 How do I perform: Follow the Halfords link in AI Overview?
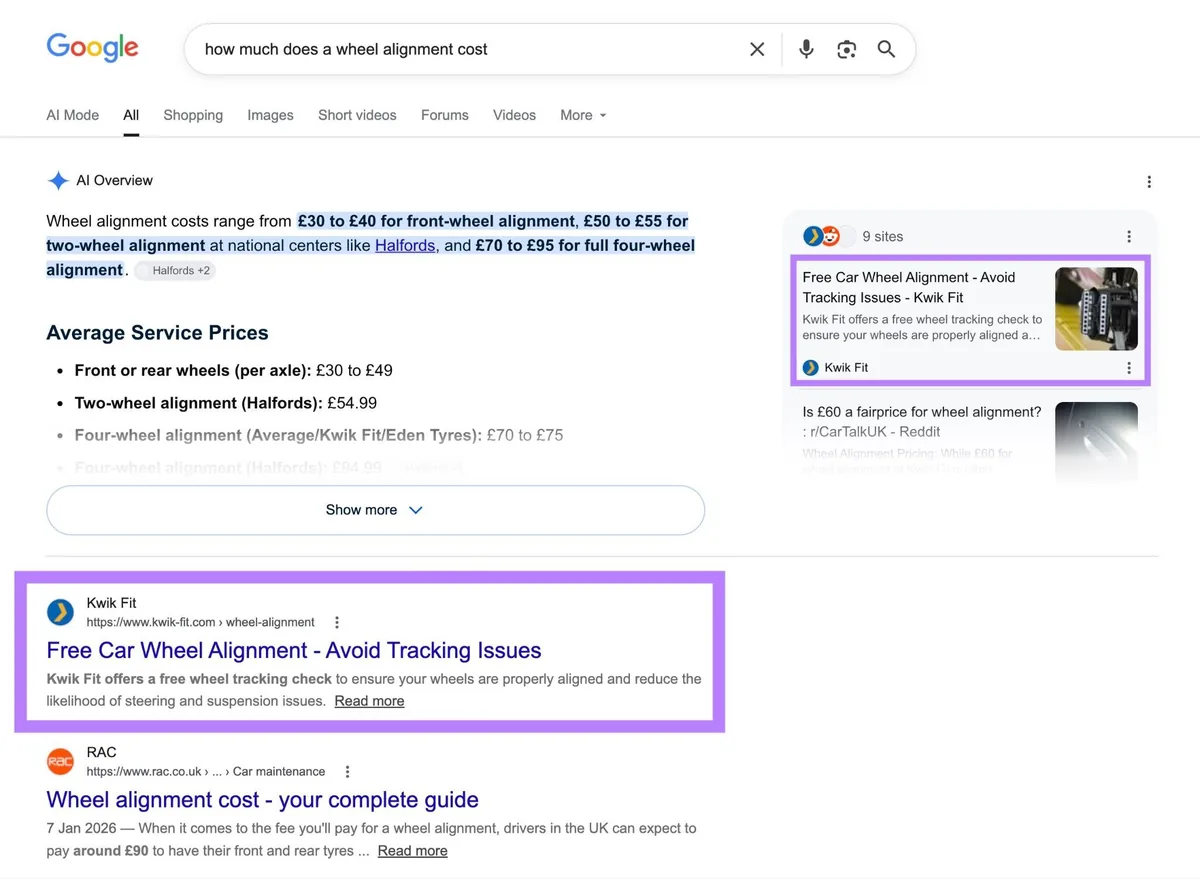[x=405, y=246]
